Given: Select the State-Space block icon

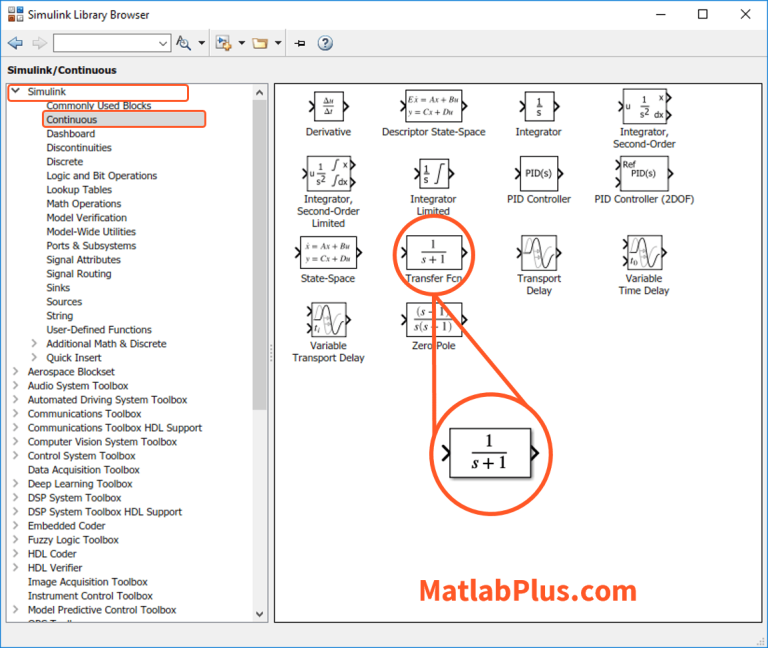Looking at the screenshot, I should 328,252.
